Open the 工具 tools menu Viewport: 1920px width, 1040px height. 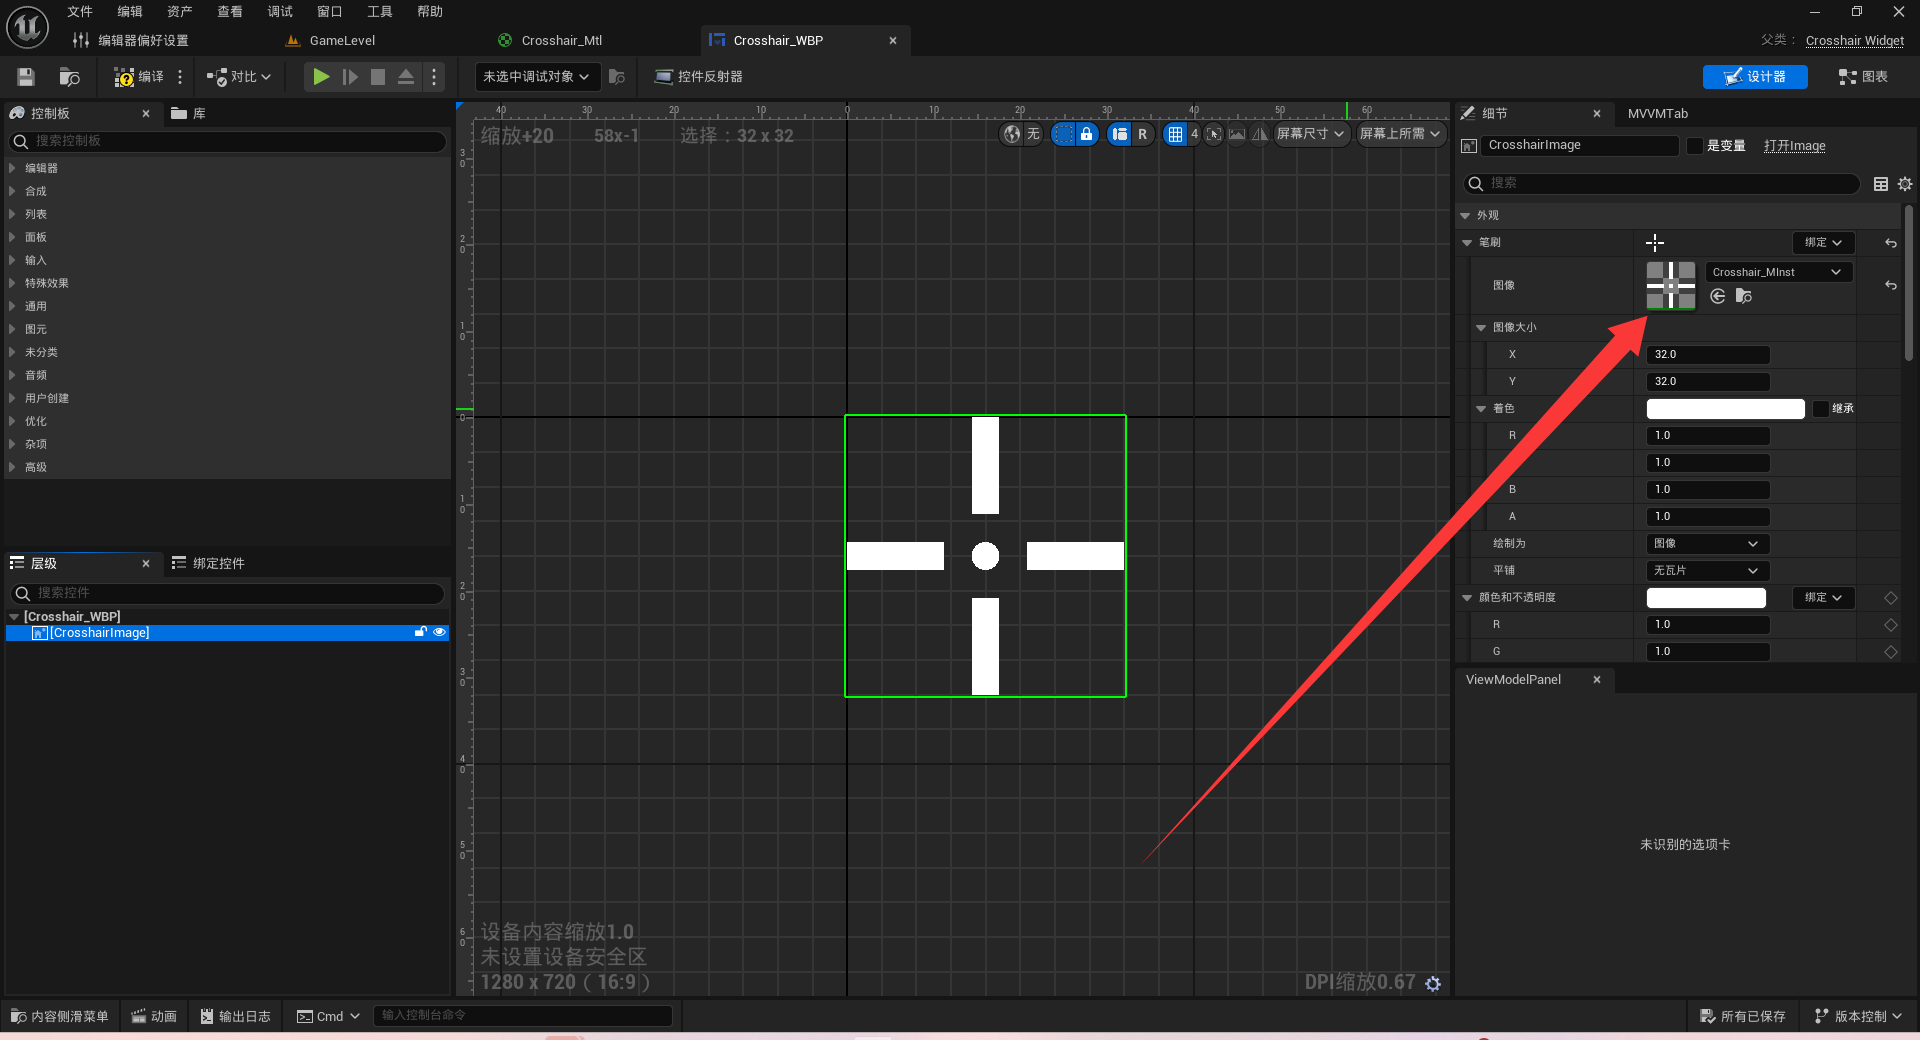click(379, 12)
